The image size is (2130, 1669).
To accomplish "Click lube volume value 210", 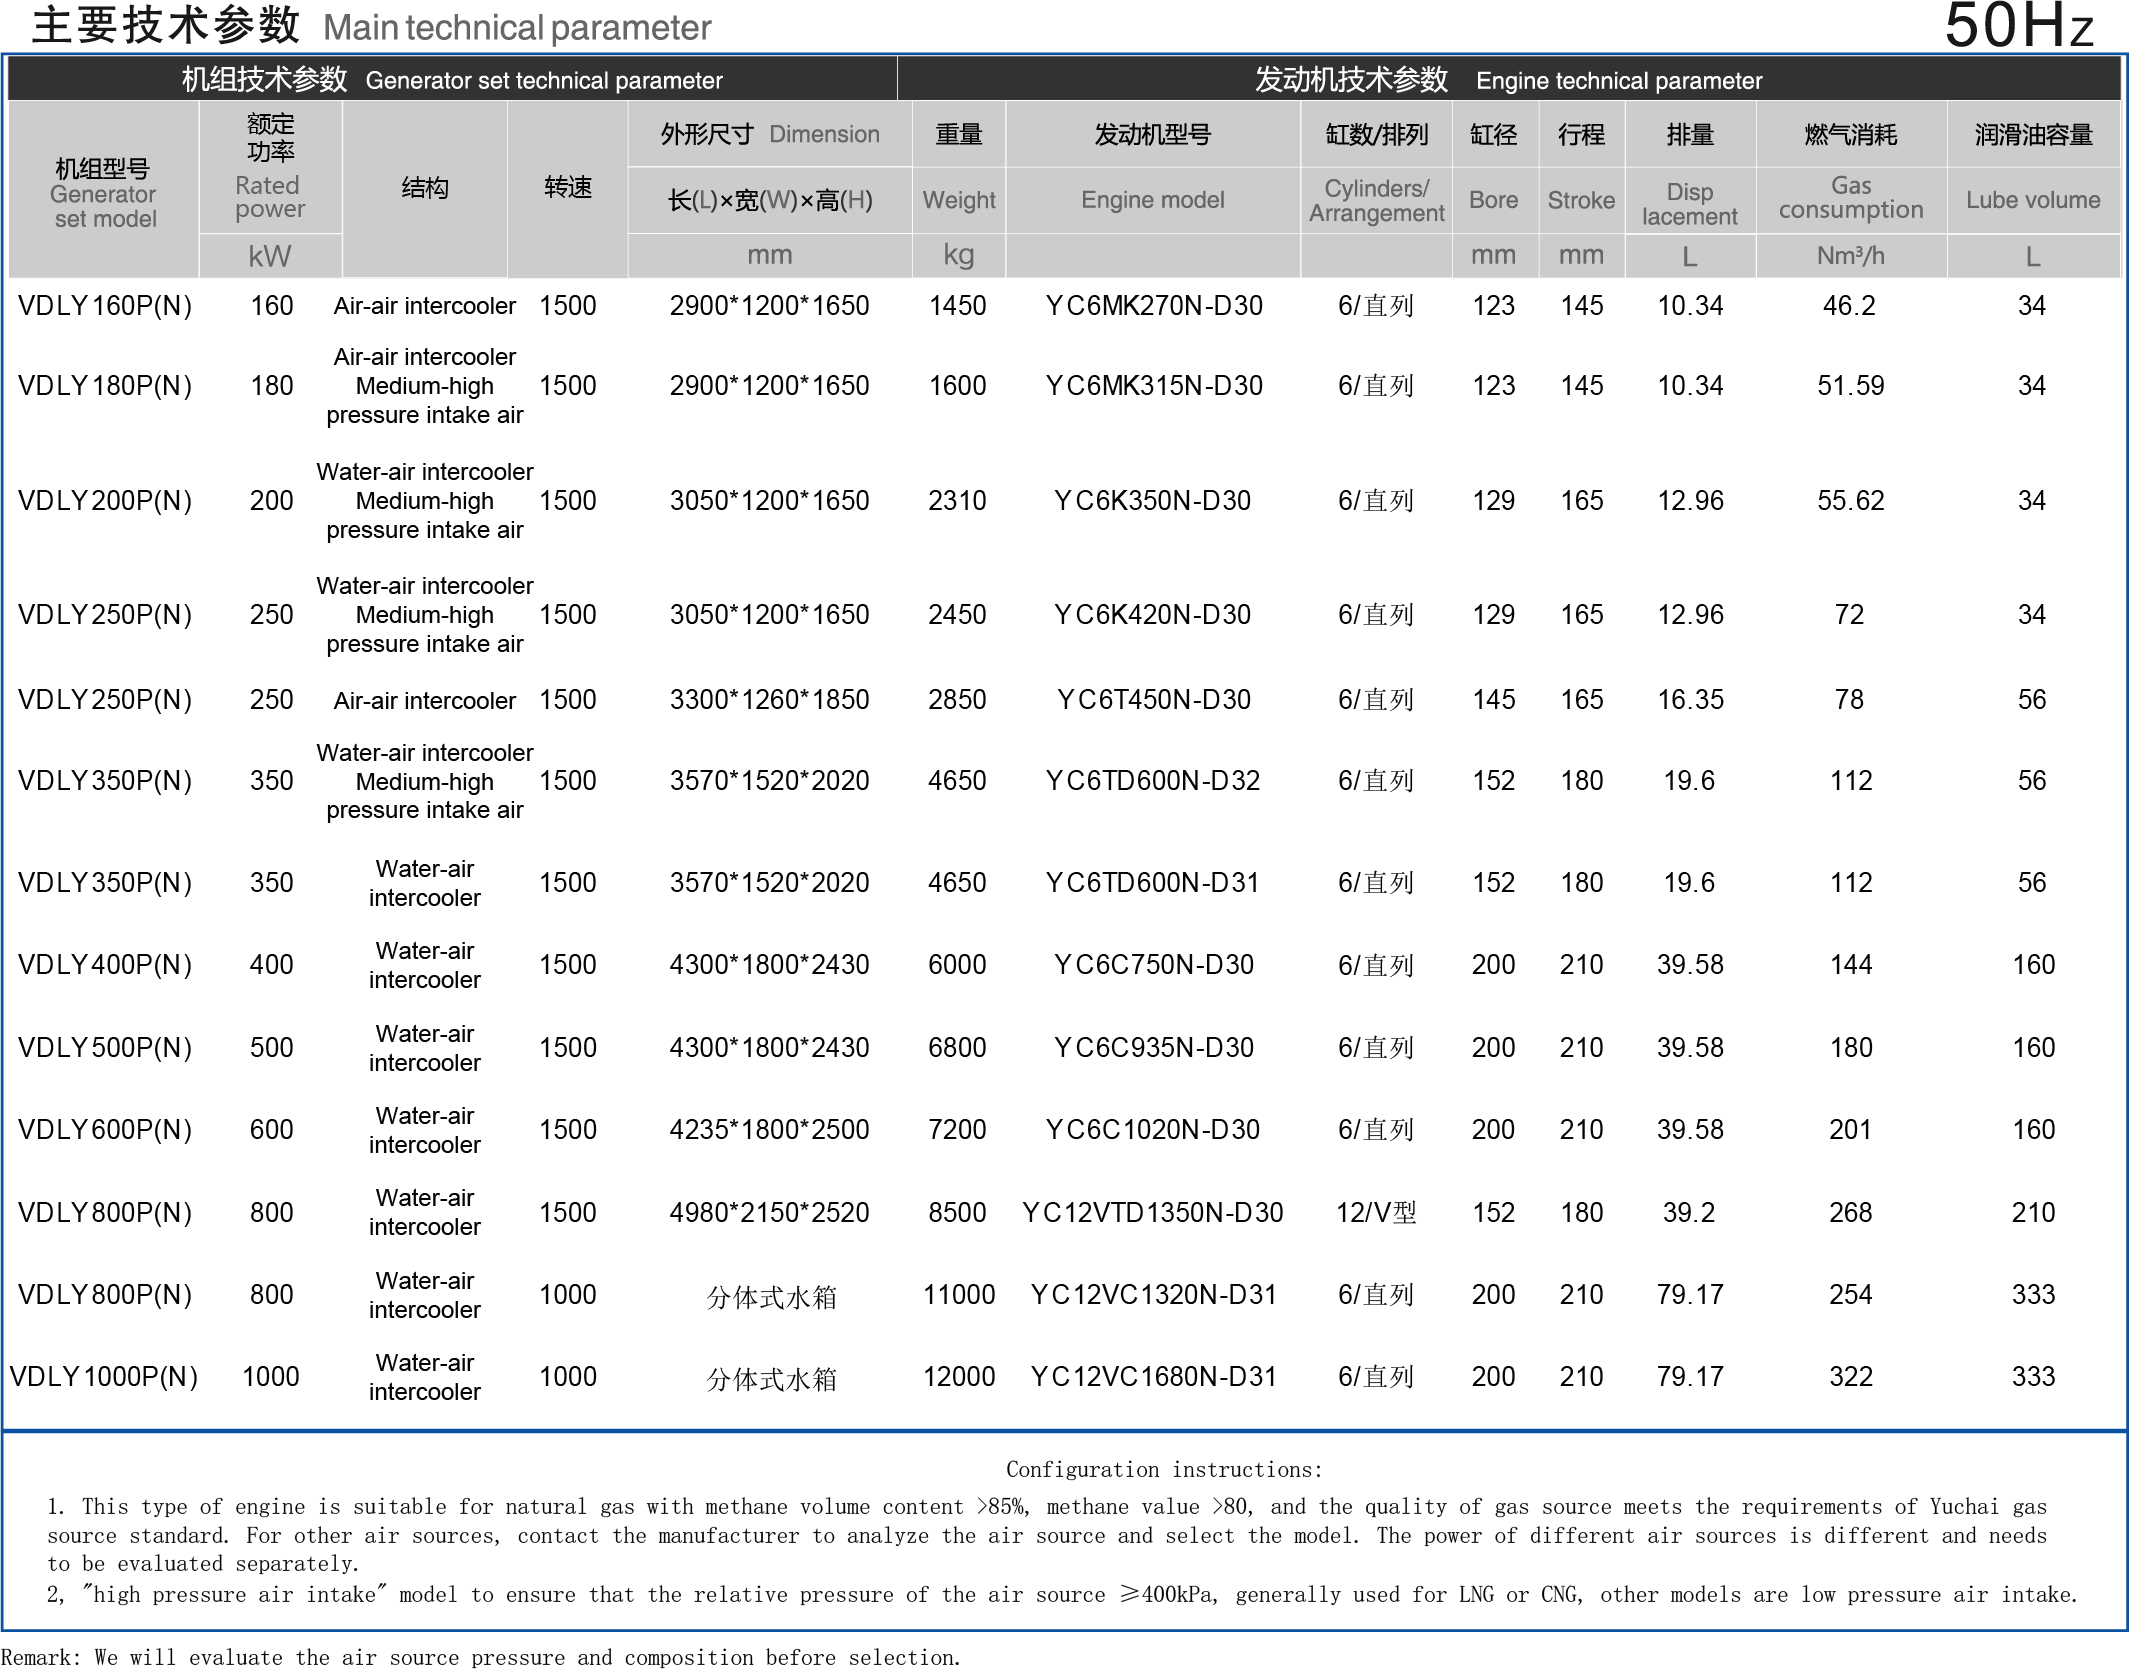I will tap(2033, 1213).
